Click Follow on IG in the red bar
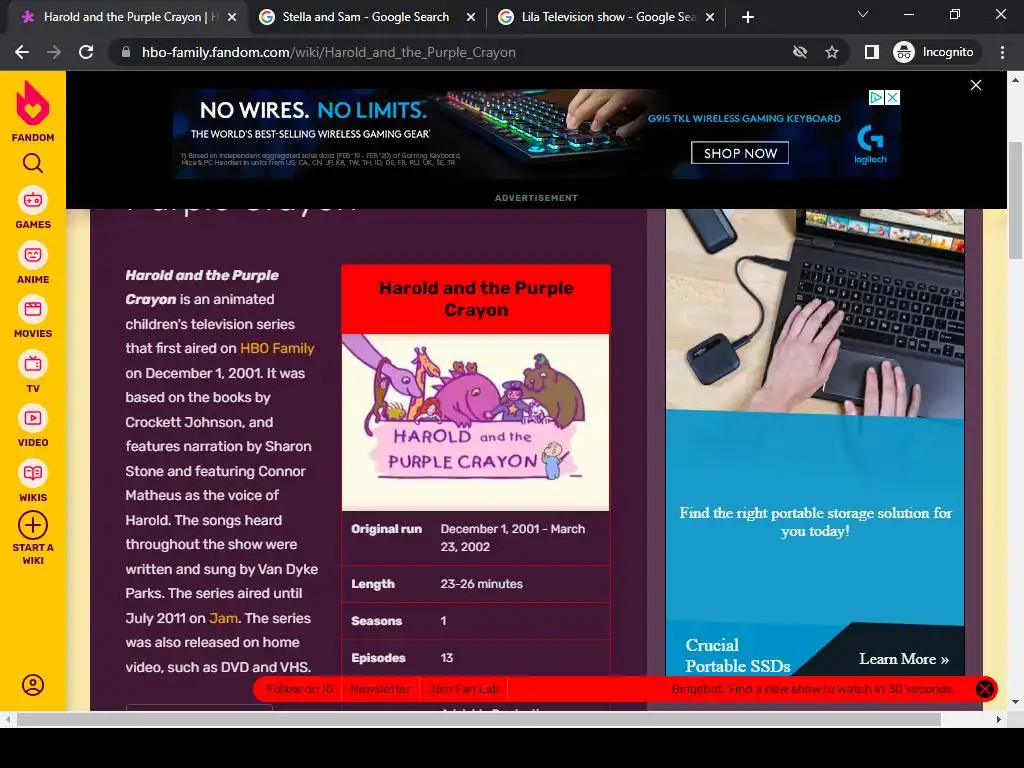This screenshot has height=768, width=1024. click(299, 689)
